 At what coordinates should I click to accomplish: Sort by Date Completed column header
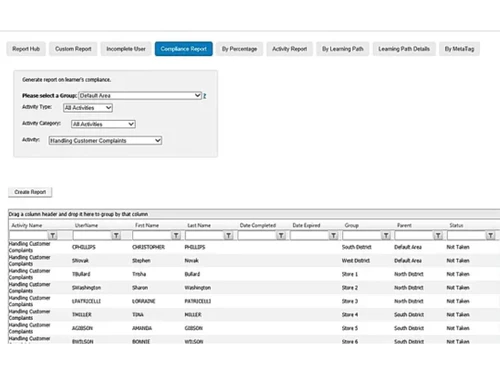[258, 225]
